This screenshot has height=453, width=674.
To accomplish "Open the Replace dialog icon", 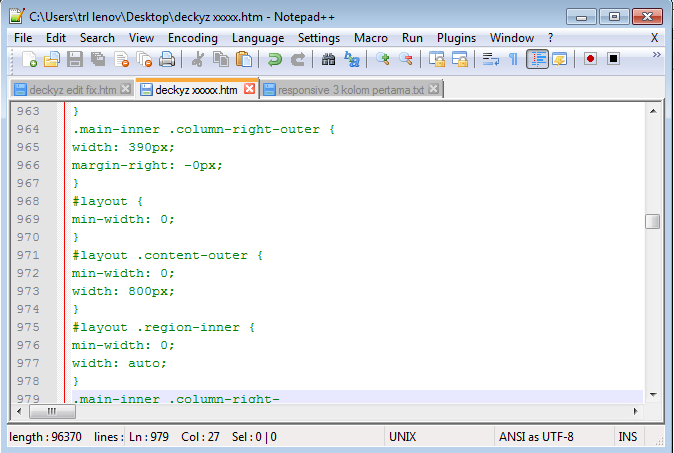I will tap(352, 59).
